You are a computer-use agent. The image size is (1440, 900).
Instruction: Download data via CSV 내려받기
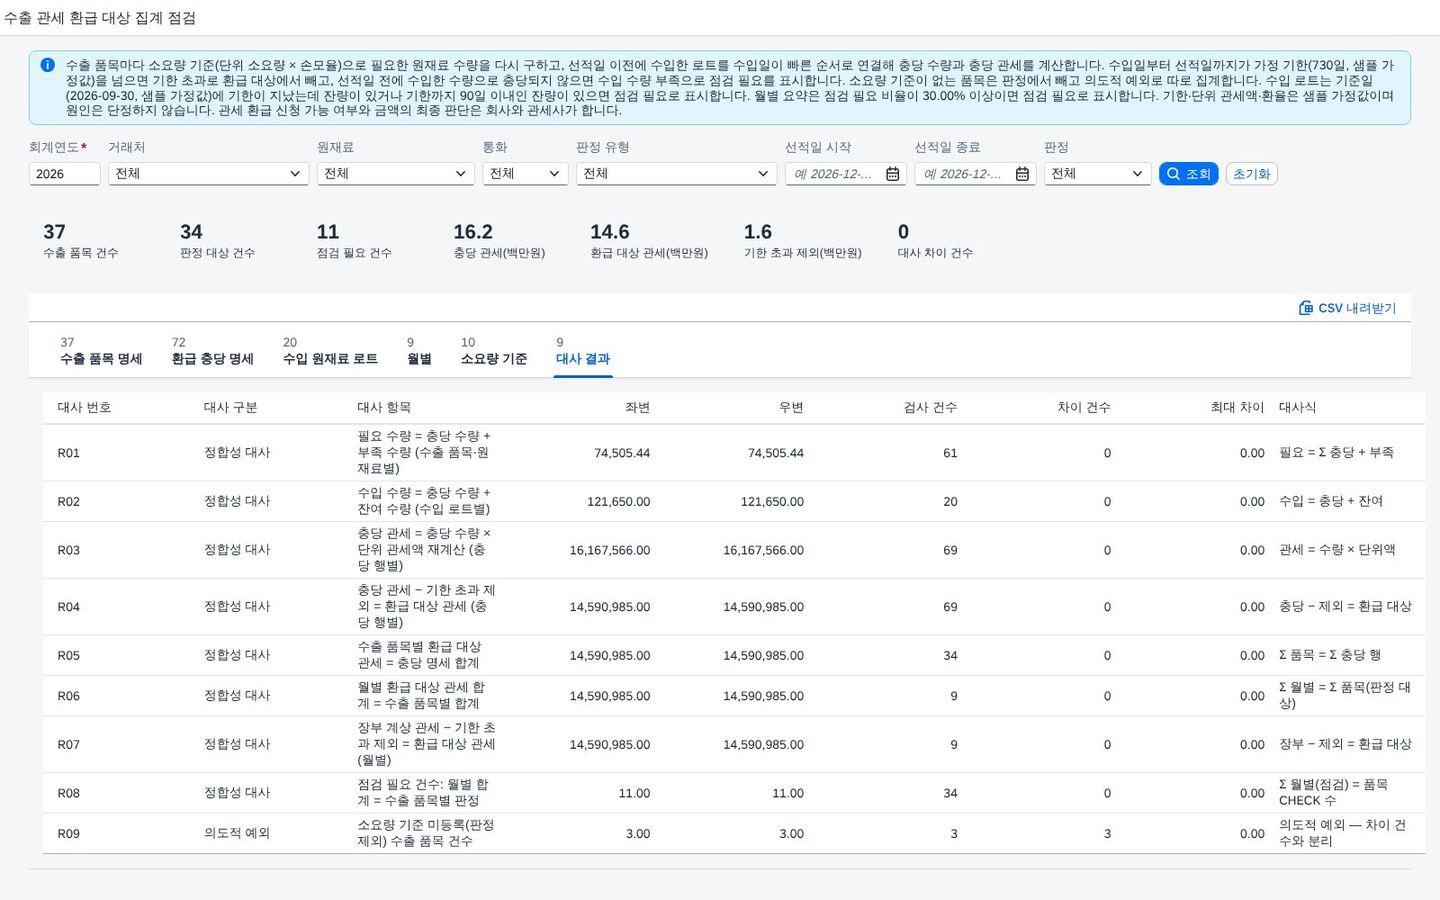[1347, 308]
